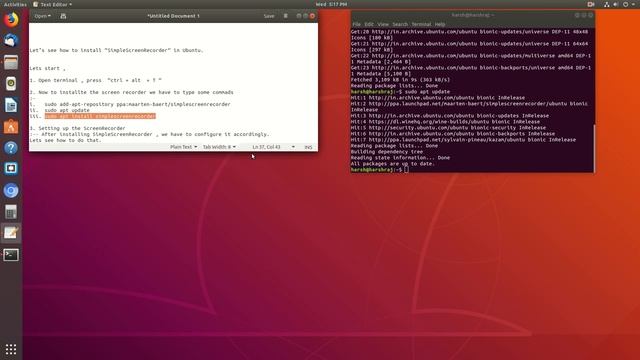This screenshot has width=640, height=360.
Task: Click 'Building dependency tree' line in terminal
Action: tap(387, 151)
